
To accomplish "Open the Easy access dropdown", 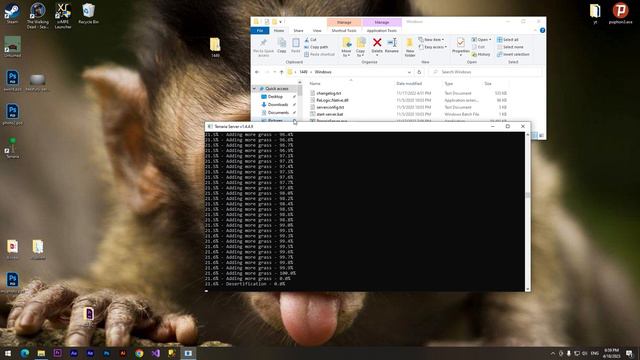I will click(x=433, y=47).
